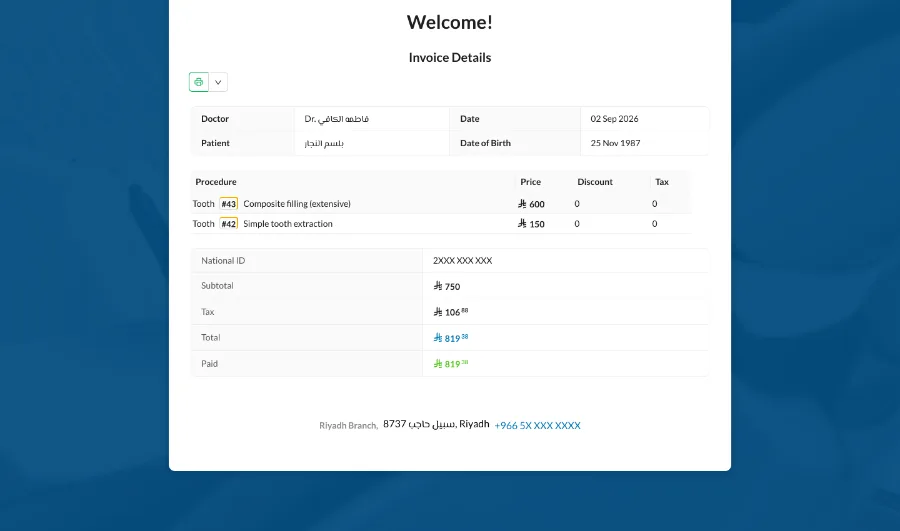Click the price value 600

point(531,204)
